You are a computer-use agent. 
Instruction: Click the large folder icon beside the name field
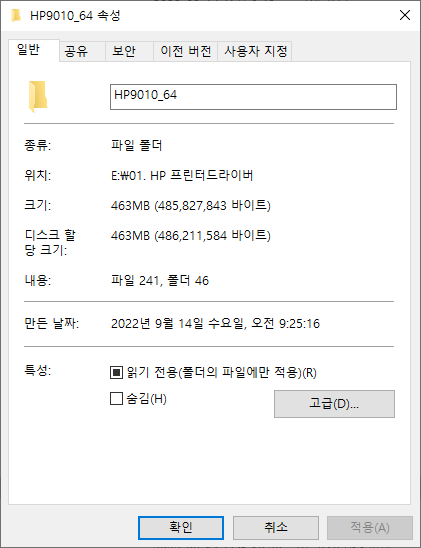(x=38, y=96)
